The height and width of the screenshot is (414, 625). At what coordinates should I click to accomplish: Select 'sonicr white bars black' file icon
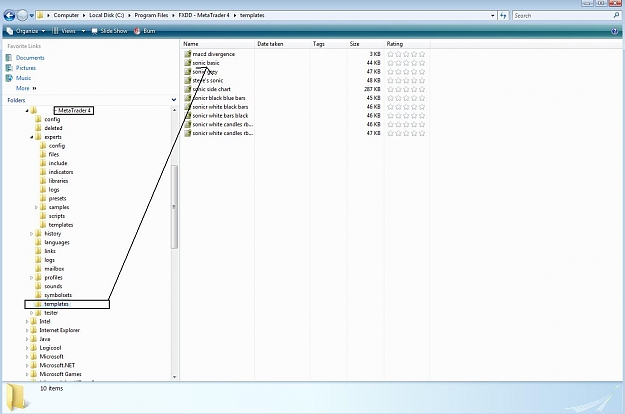(187, 116)
